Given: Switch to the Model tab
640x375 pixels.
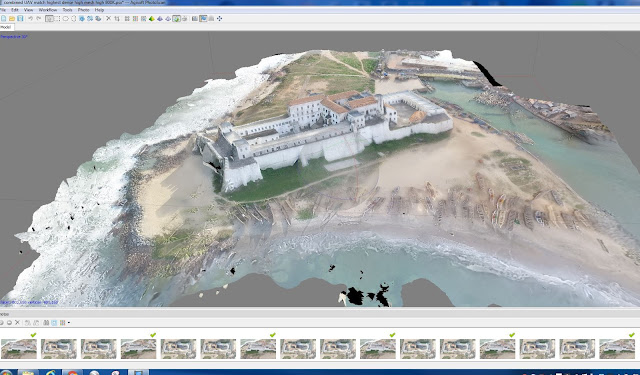Looking at the screenshot, I should tap(6, 27).
